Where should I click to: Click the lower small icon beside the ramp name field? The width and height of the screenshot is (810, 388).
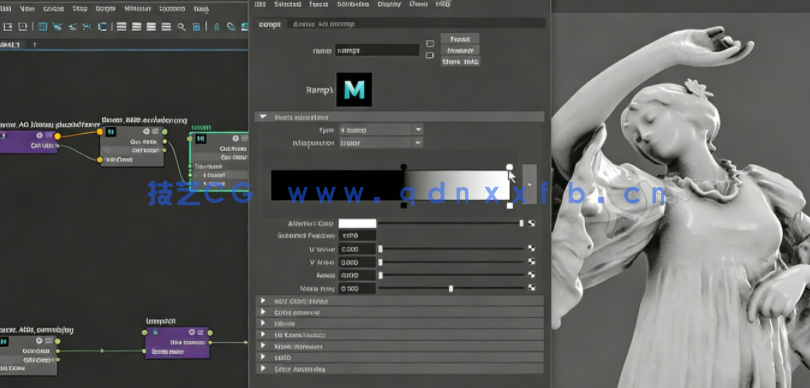pyautogui.click(x=430, y=55)
